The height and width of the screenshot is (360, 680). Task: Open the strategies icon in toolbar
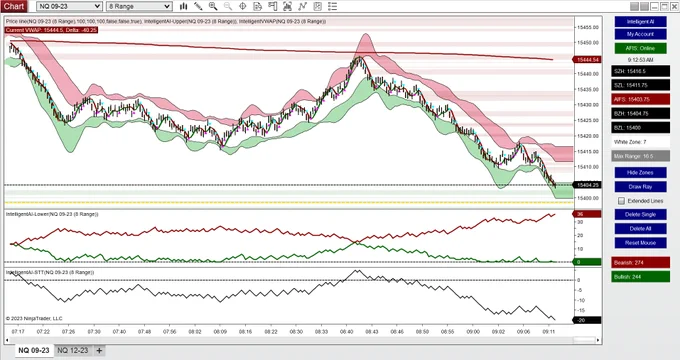click(317, 6)
